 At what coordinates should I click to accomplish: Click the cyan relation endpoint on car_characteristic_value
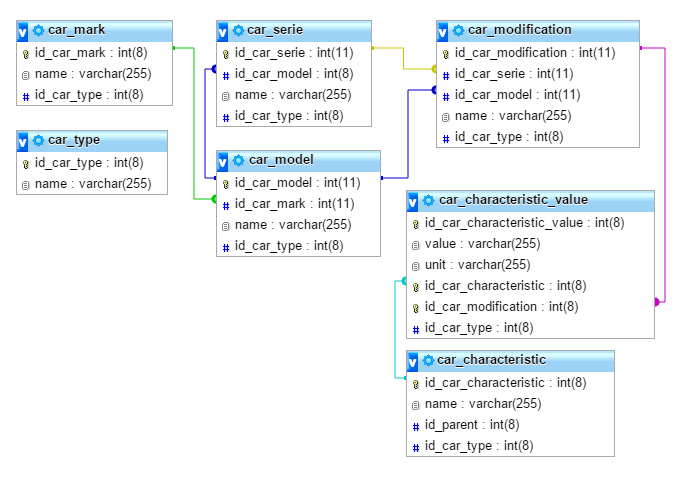[x=404, y=281]
